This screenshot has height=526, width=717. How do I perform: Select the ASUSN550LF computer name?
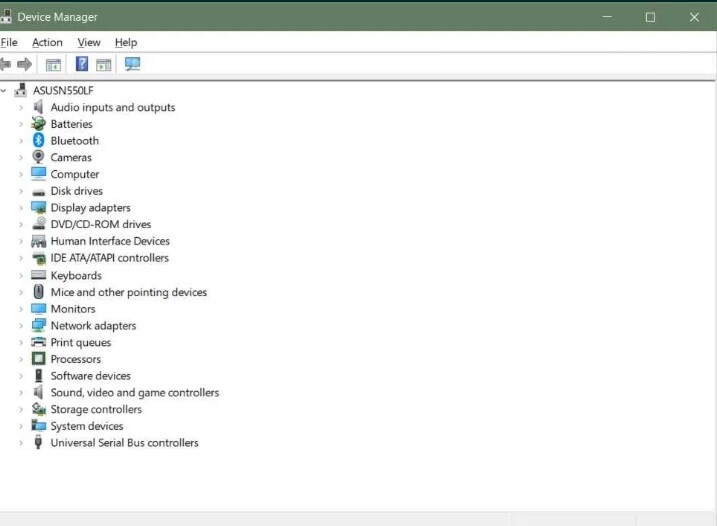63,90
